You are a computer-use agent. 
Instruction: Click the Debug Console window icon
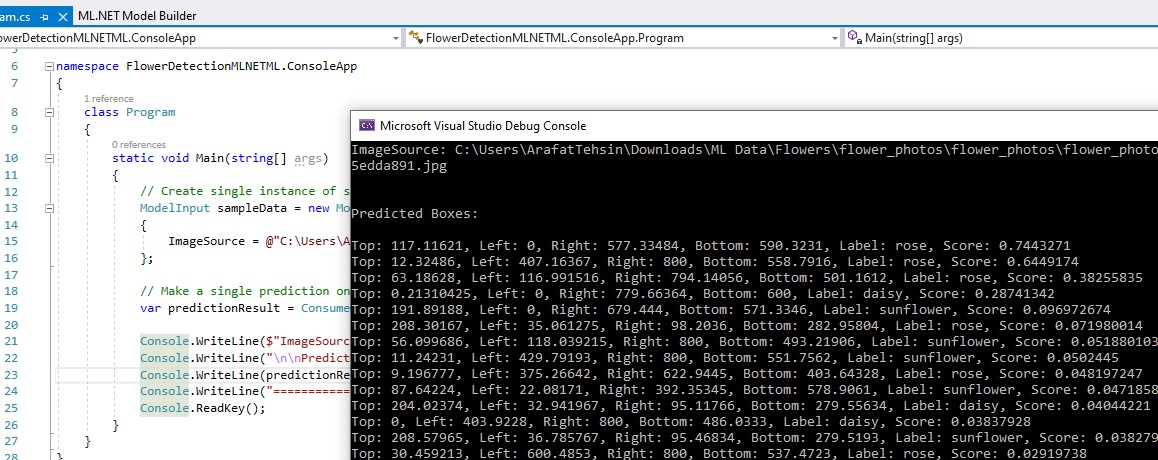click(x=367, y=126)
